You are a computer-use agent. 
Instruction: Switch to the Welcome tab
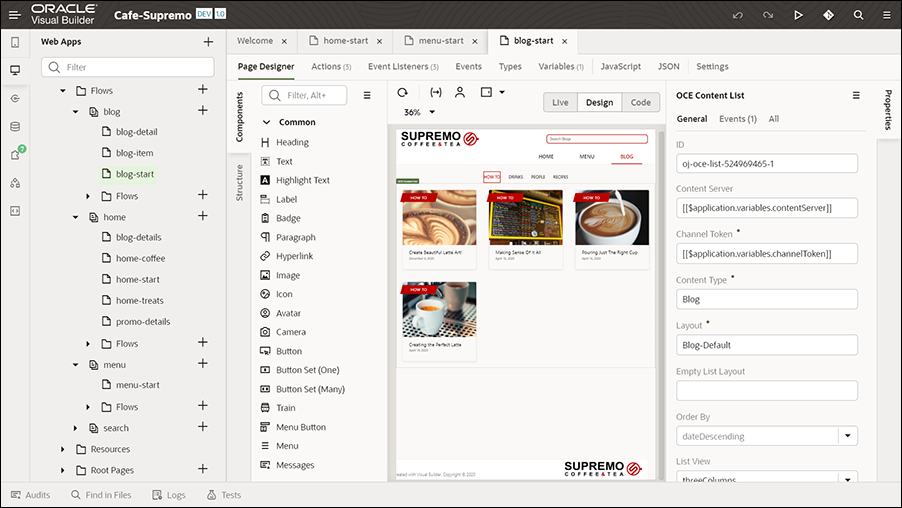click(255, 41)
